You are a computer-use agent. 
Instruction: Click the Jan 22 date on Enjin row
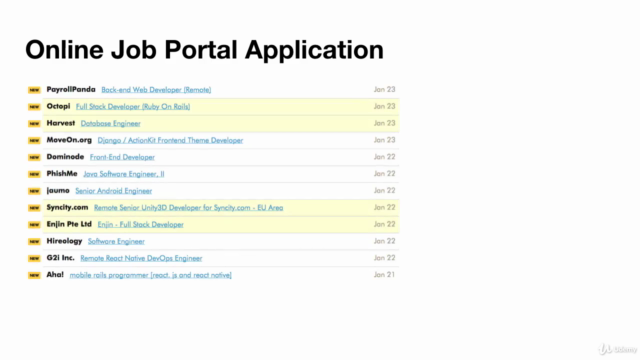[x=384, y=224]
